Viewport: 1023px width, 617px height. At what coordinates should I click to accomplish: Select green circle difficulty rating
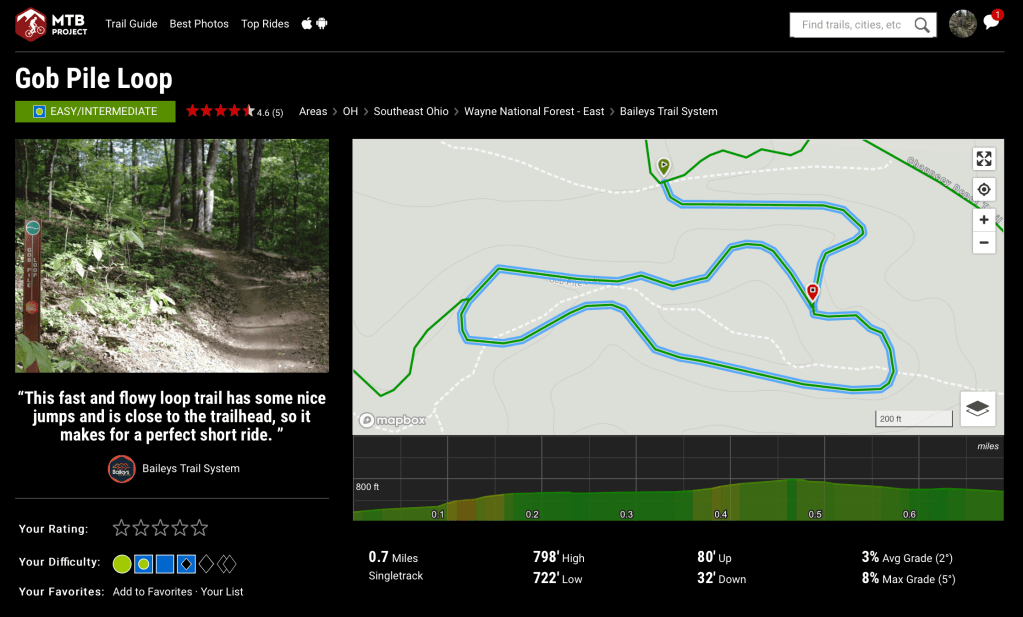click(x=121, y=564)
